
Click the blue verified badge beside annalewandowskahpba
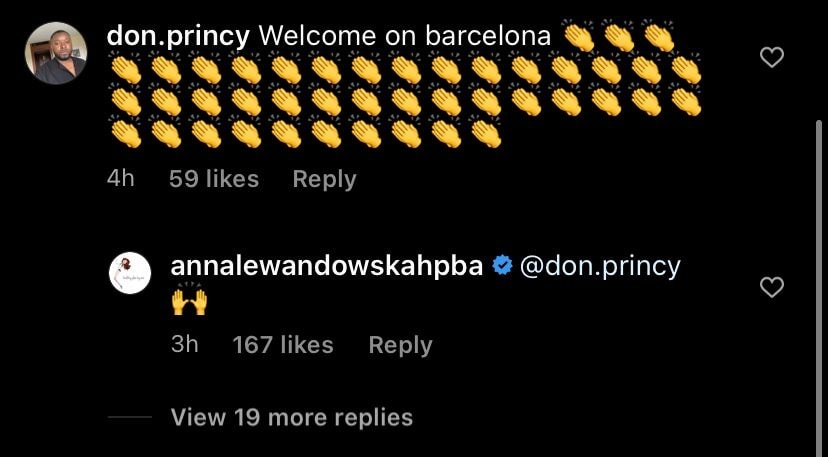click(504, 266)
